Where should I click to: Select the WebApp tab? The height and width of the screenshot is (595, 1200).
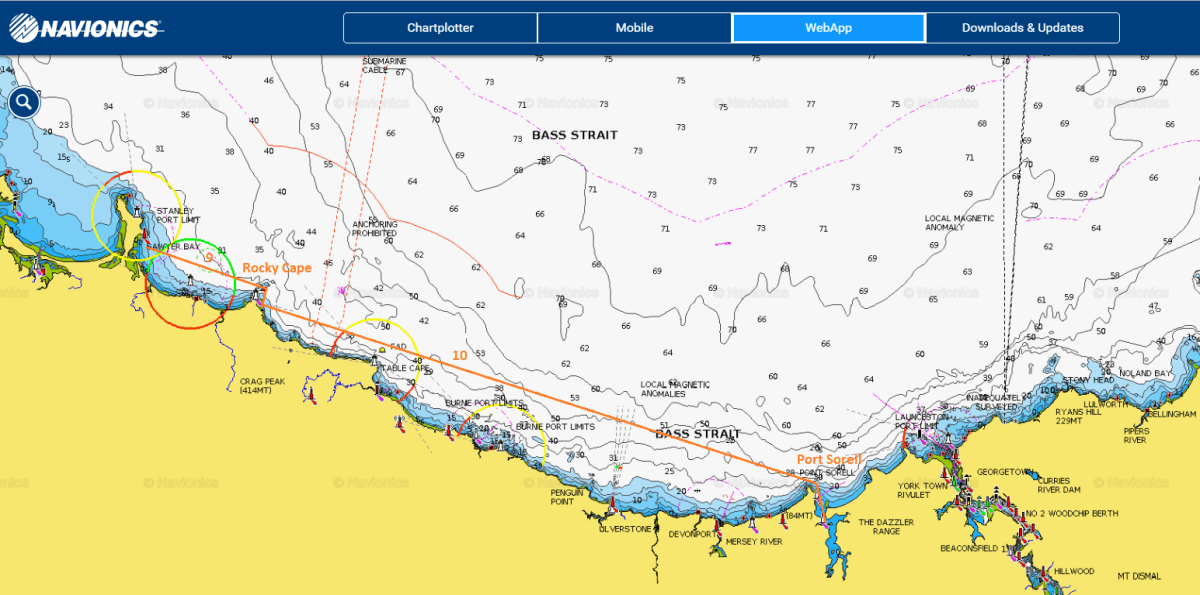(828, 28)
